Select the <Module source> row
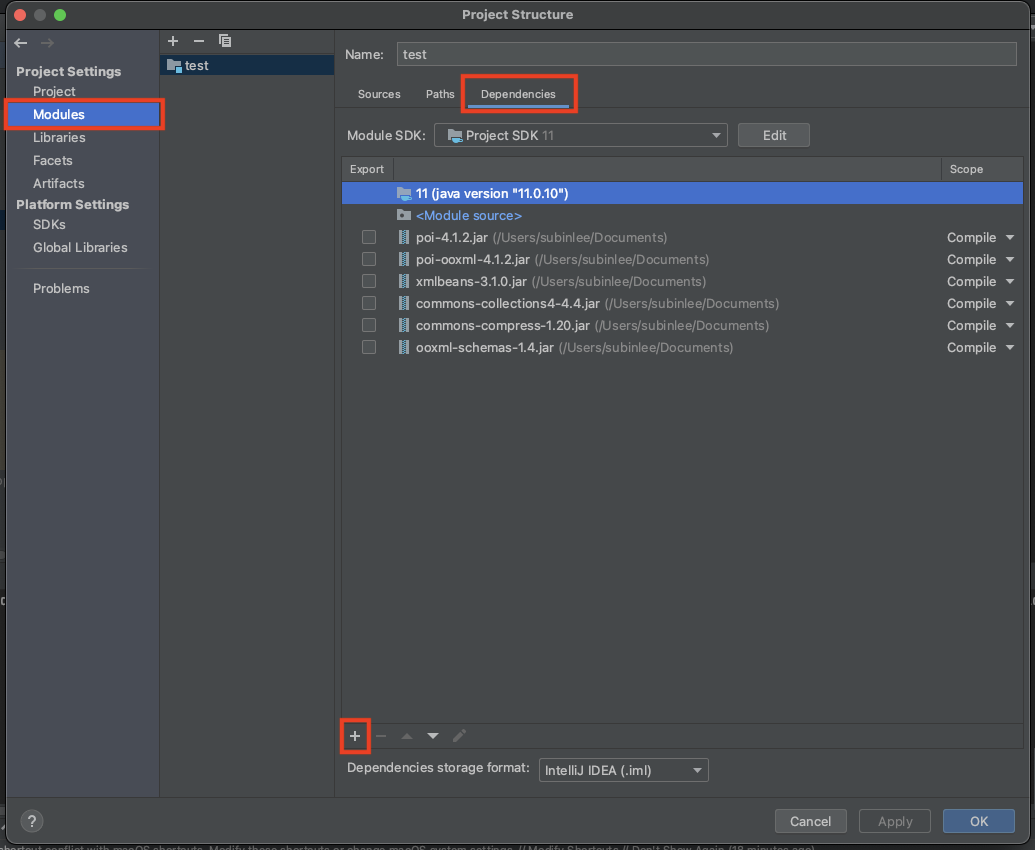 pyautogui.click(x=683, y=215)
